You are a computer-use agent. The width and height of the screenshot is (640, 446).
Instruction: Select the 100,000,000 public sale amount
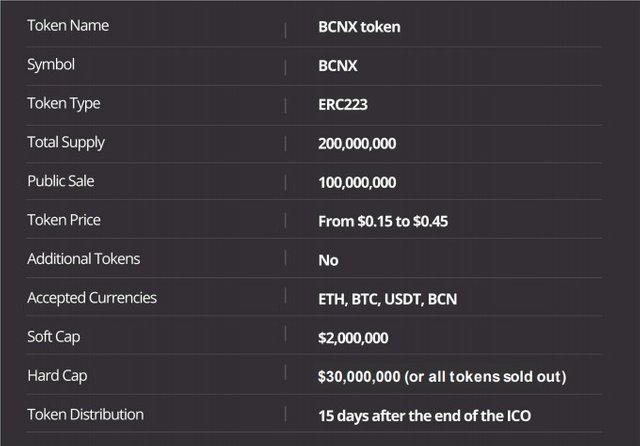tap(357, 183)
